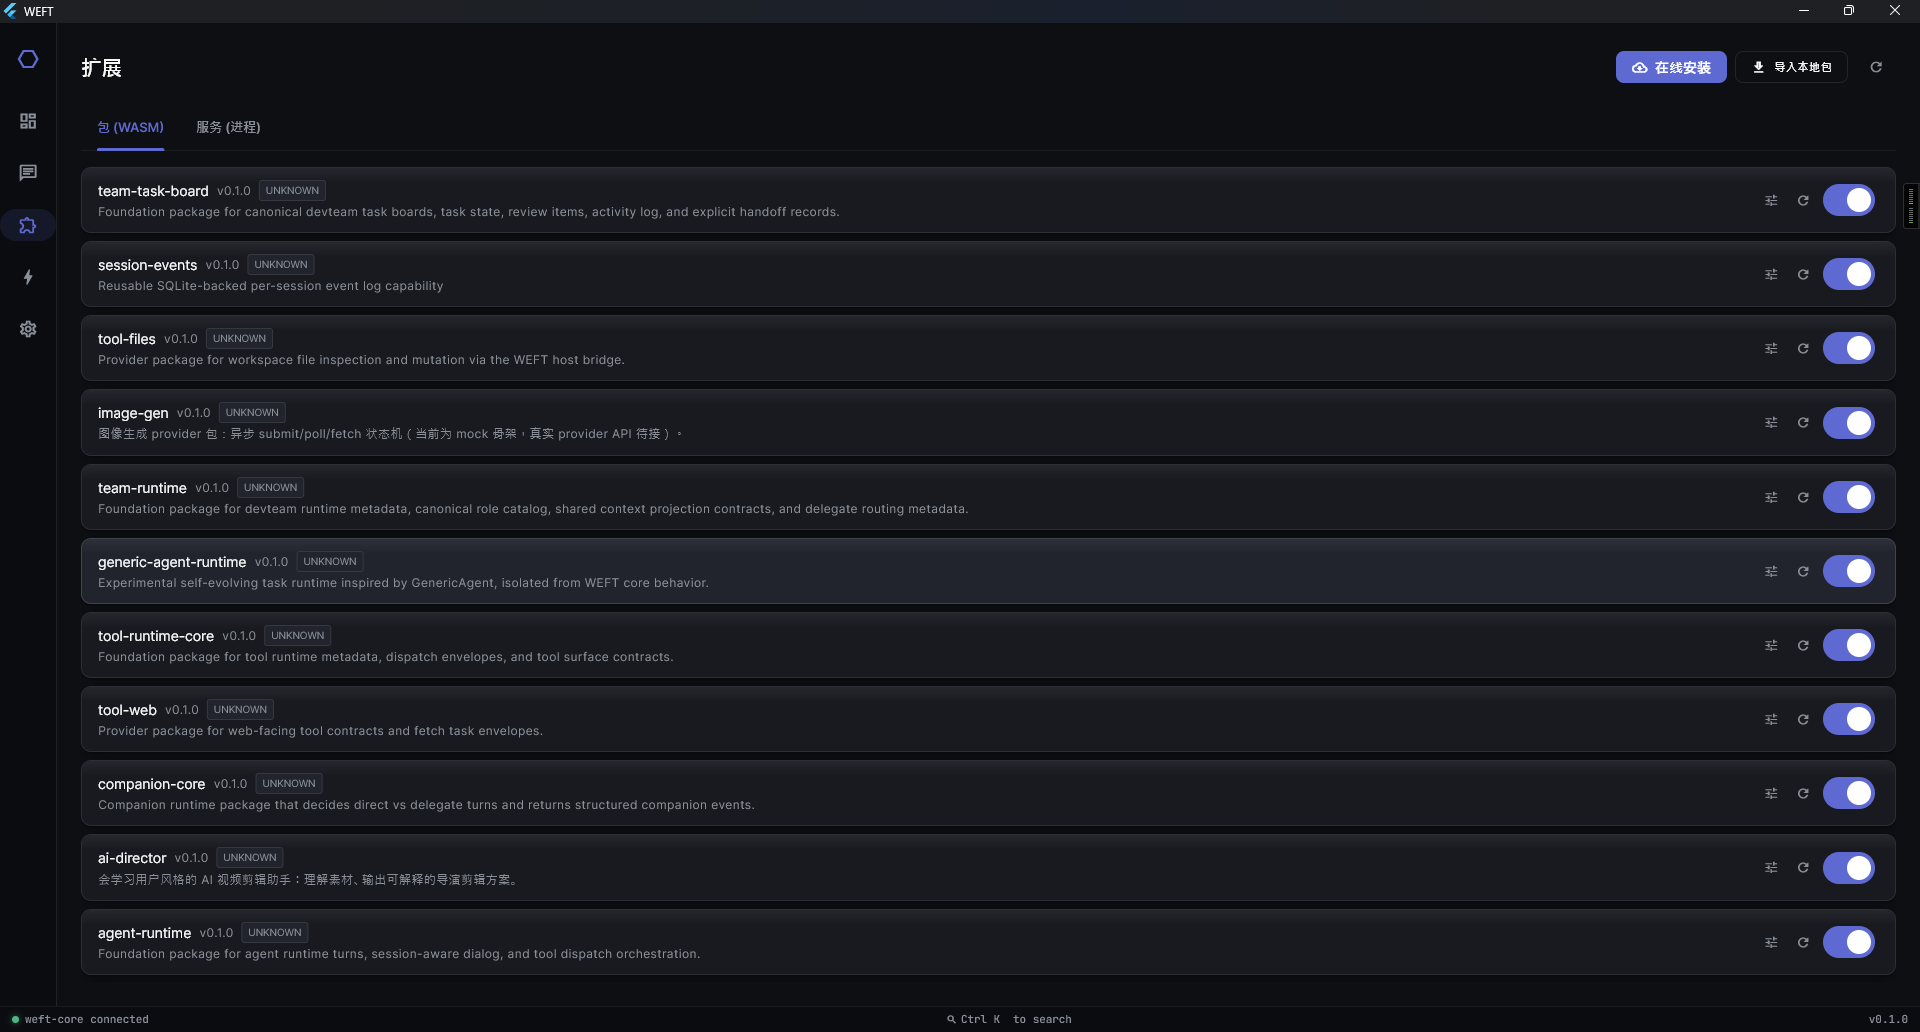The image size is (1920, 1032).
Task: Disable the ai-director package toggle
Action: (1848, 868)
